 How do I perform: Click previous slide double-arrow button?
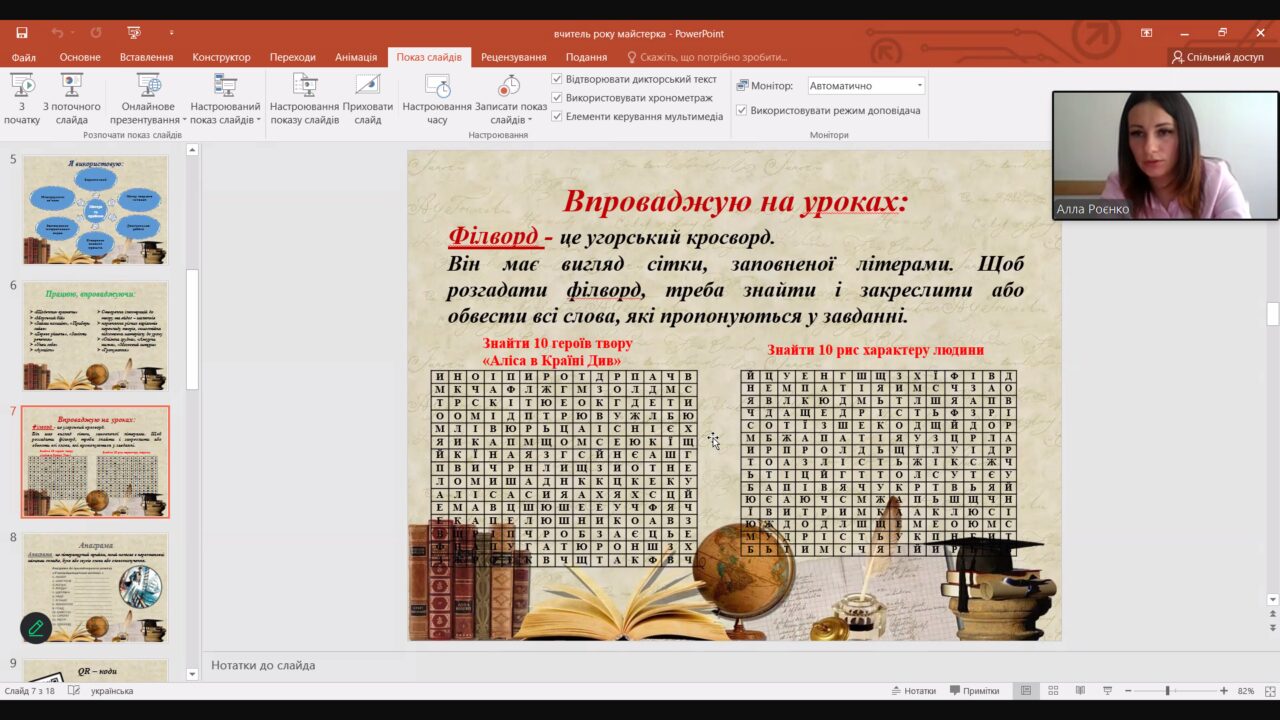pos(1272,614)
